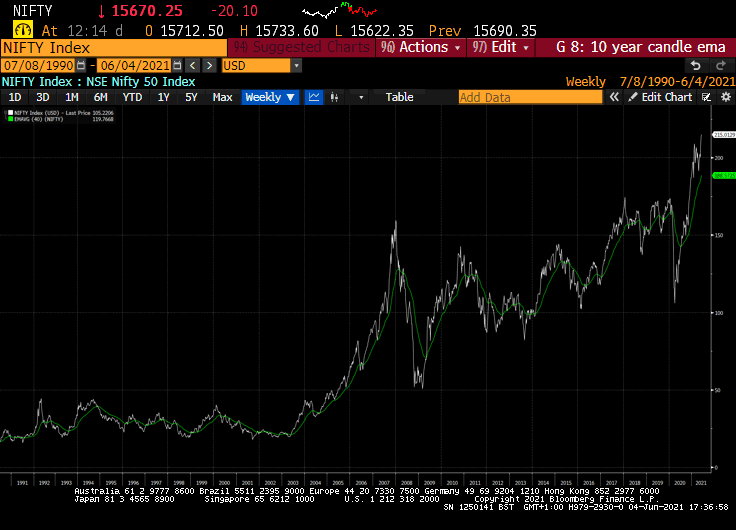Select the Max range tab

click(222, 97)
